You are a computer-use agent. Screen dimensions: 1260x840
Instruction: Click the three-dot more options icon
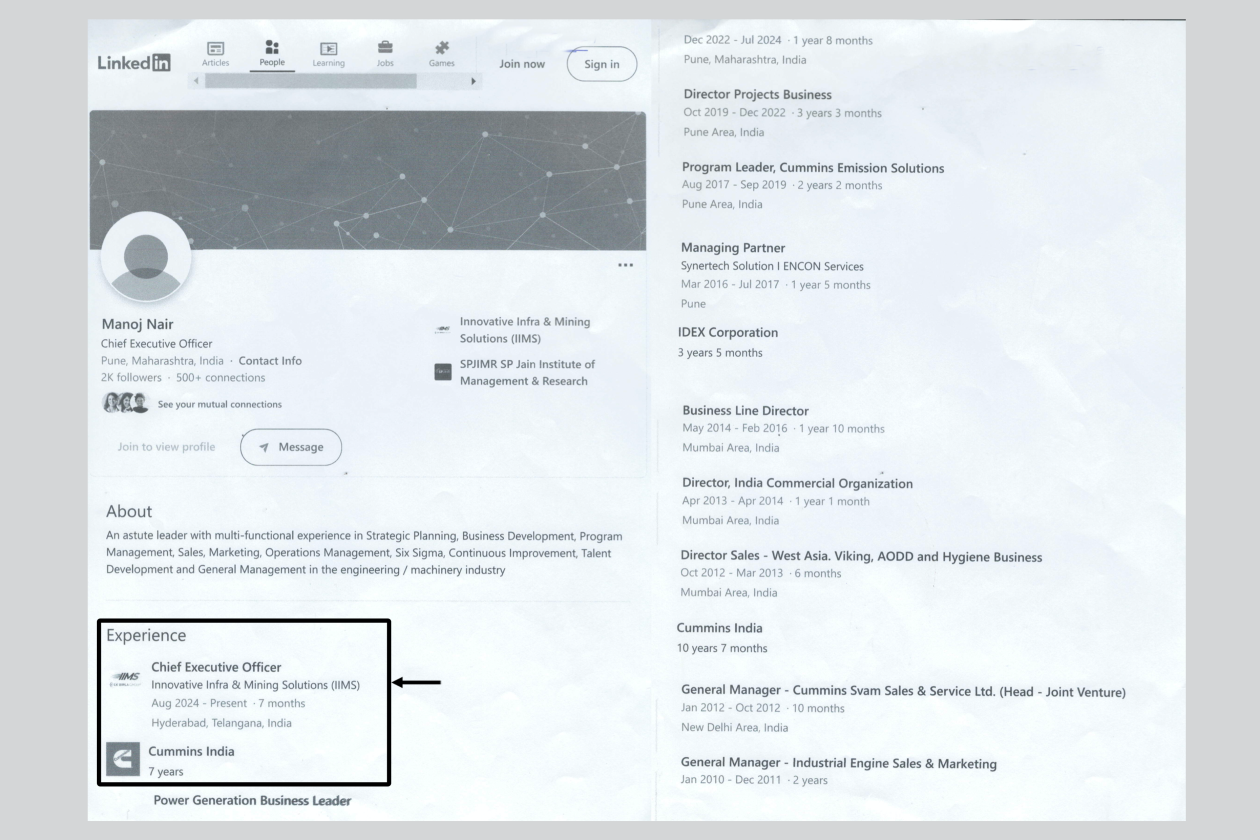tap(626, 265)
